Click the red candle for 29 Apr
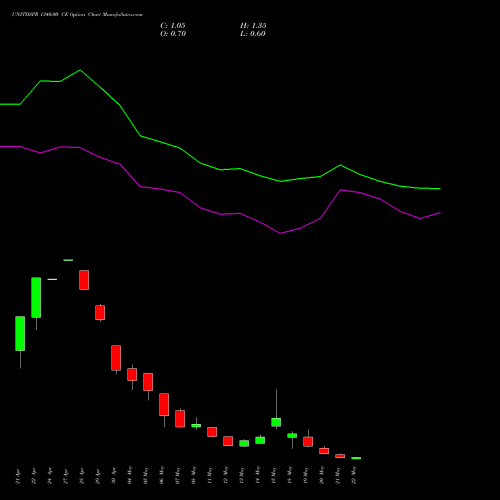Viewport: 500px width, 500px height. coord(100,313)
